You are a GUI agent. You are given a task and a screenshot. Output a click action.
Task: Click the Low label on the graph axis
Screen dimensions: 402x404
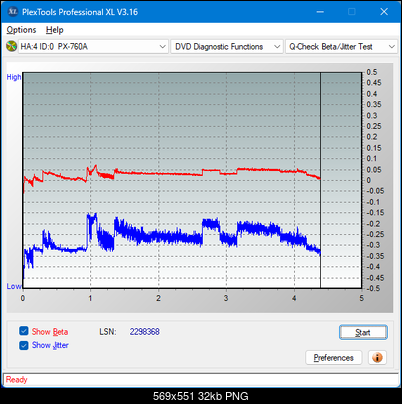point(14,286)
